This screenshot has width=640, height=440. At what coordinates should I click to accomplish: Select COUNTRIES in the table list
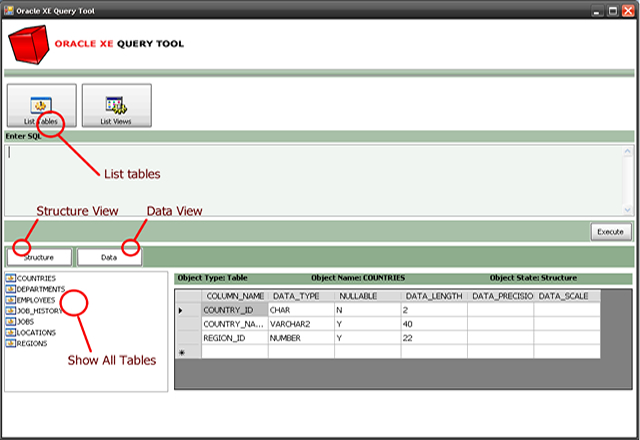36,278
